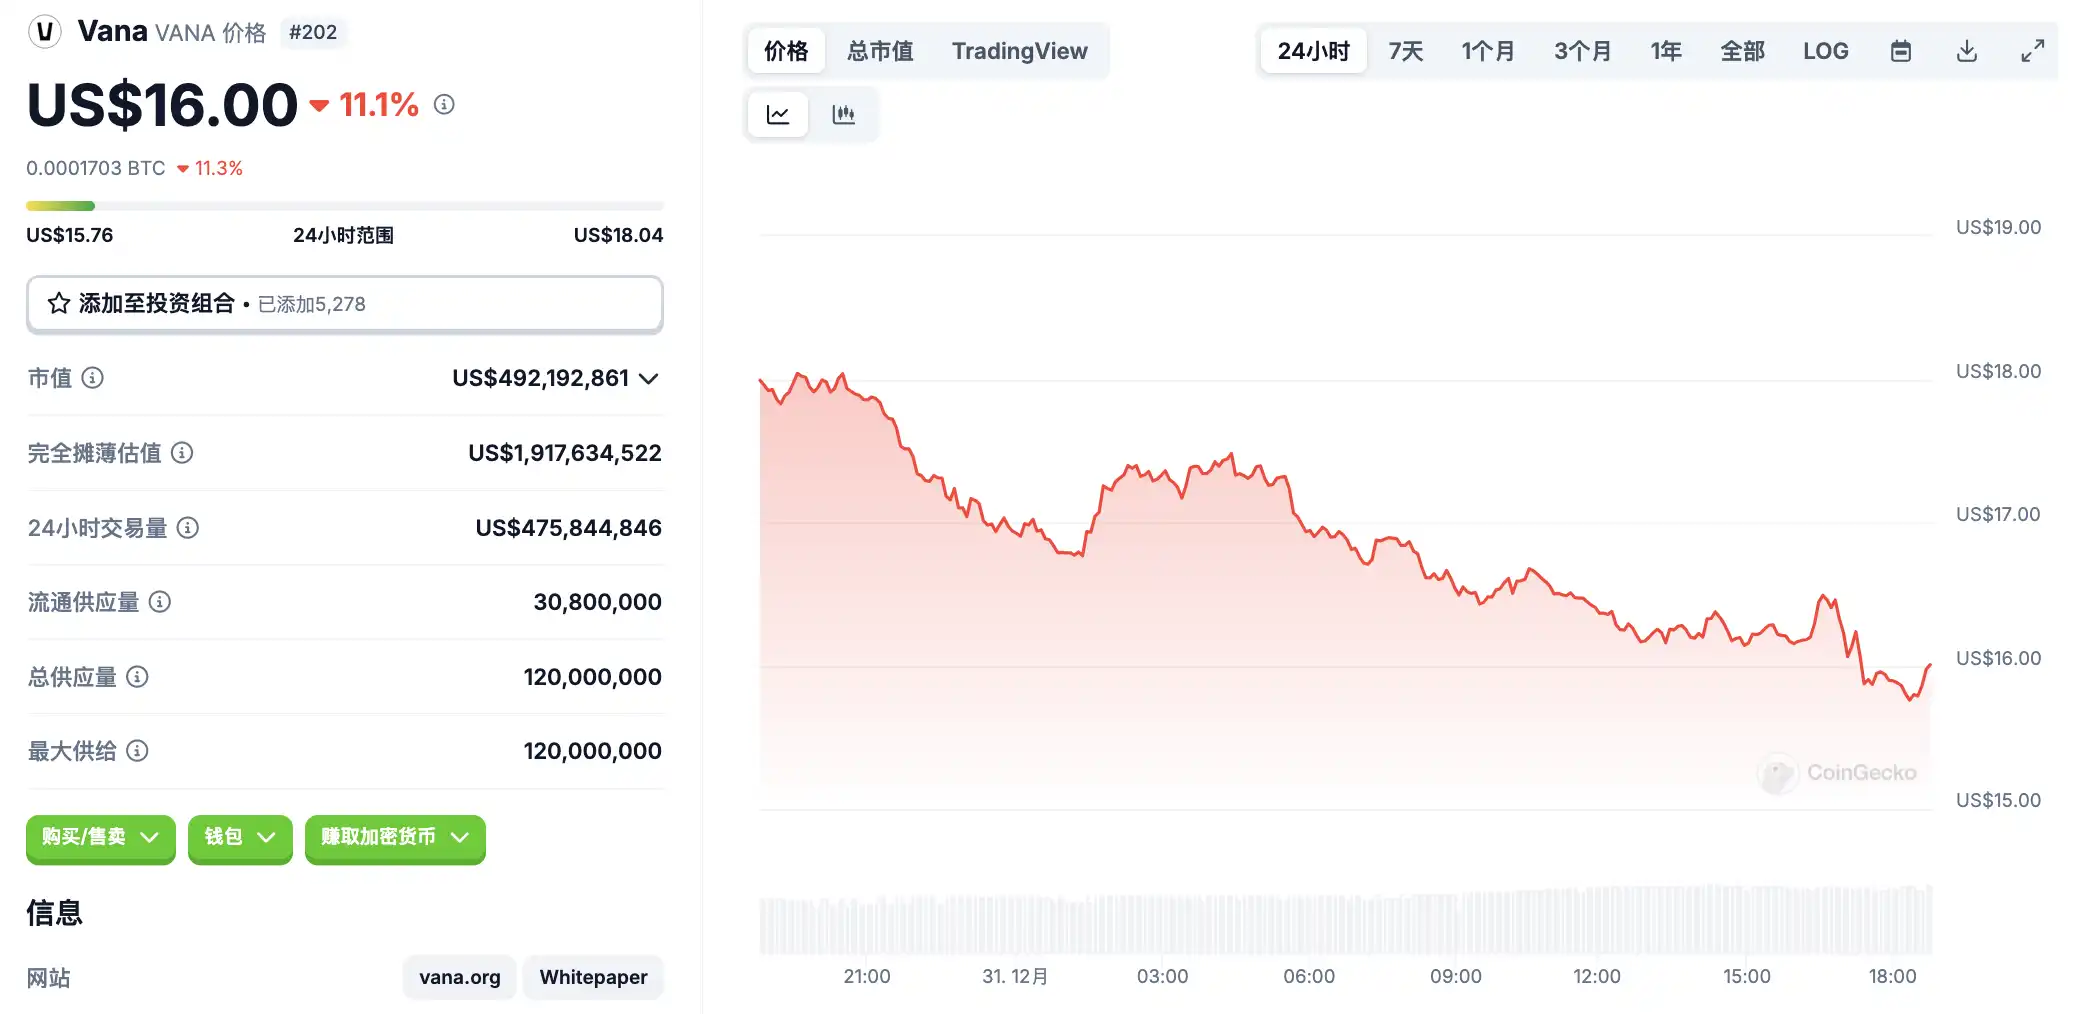The image size is (2074, 1014).
Task: Switch to the 总市值 tab
Action: 880,51
